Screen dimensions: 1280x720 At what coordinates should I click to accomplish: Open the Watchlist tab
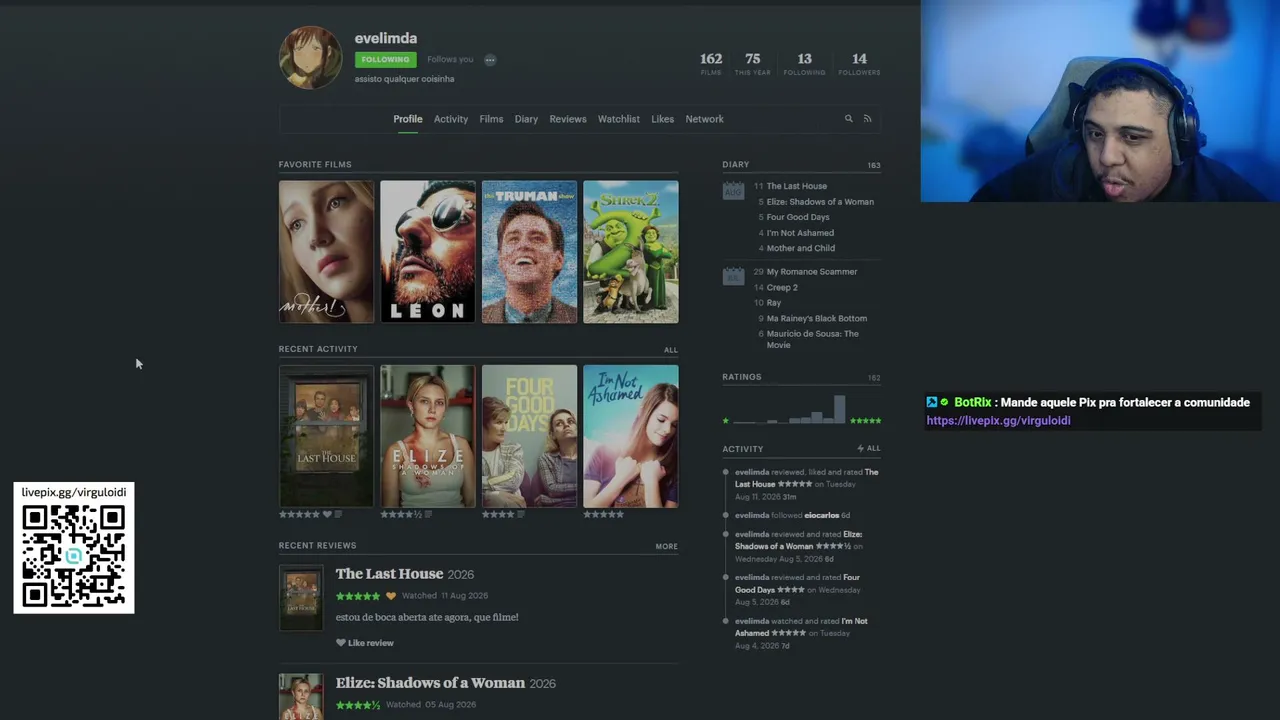[619, 119]
